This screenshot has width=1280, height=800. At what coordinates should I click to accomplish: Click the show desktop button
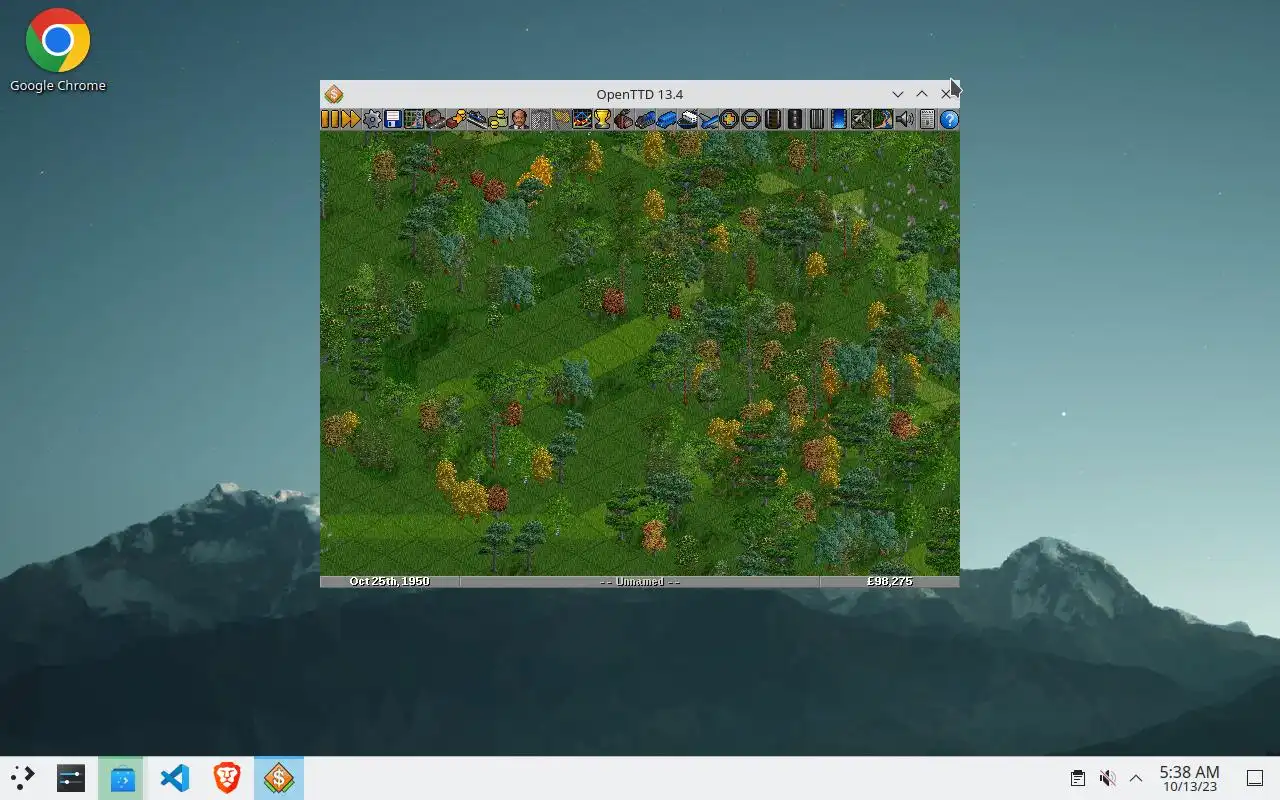tap(1254, 778)
